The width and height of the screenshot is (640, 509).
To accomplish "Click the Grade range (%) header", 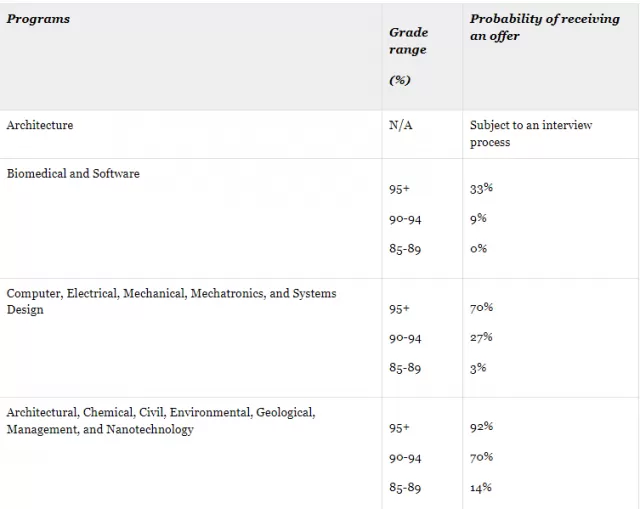I will [x=409, y=56].
